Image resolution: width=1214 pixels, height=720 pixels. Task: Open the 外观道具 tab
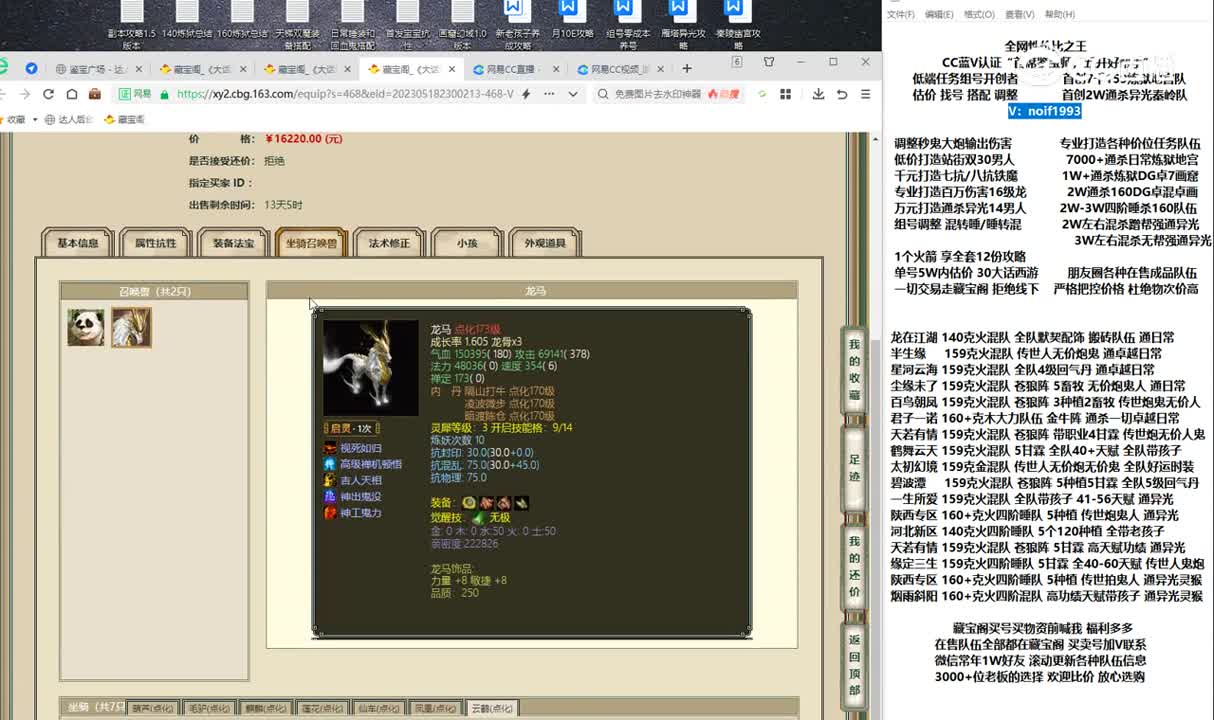tap(545, 243)
